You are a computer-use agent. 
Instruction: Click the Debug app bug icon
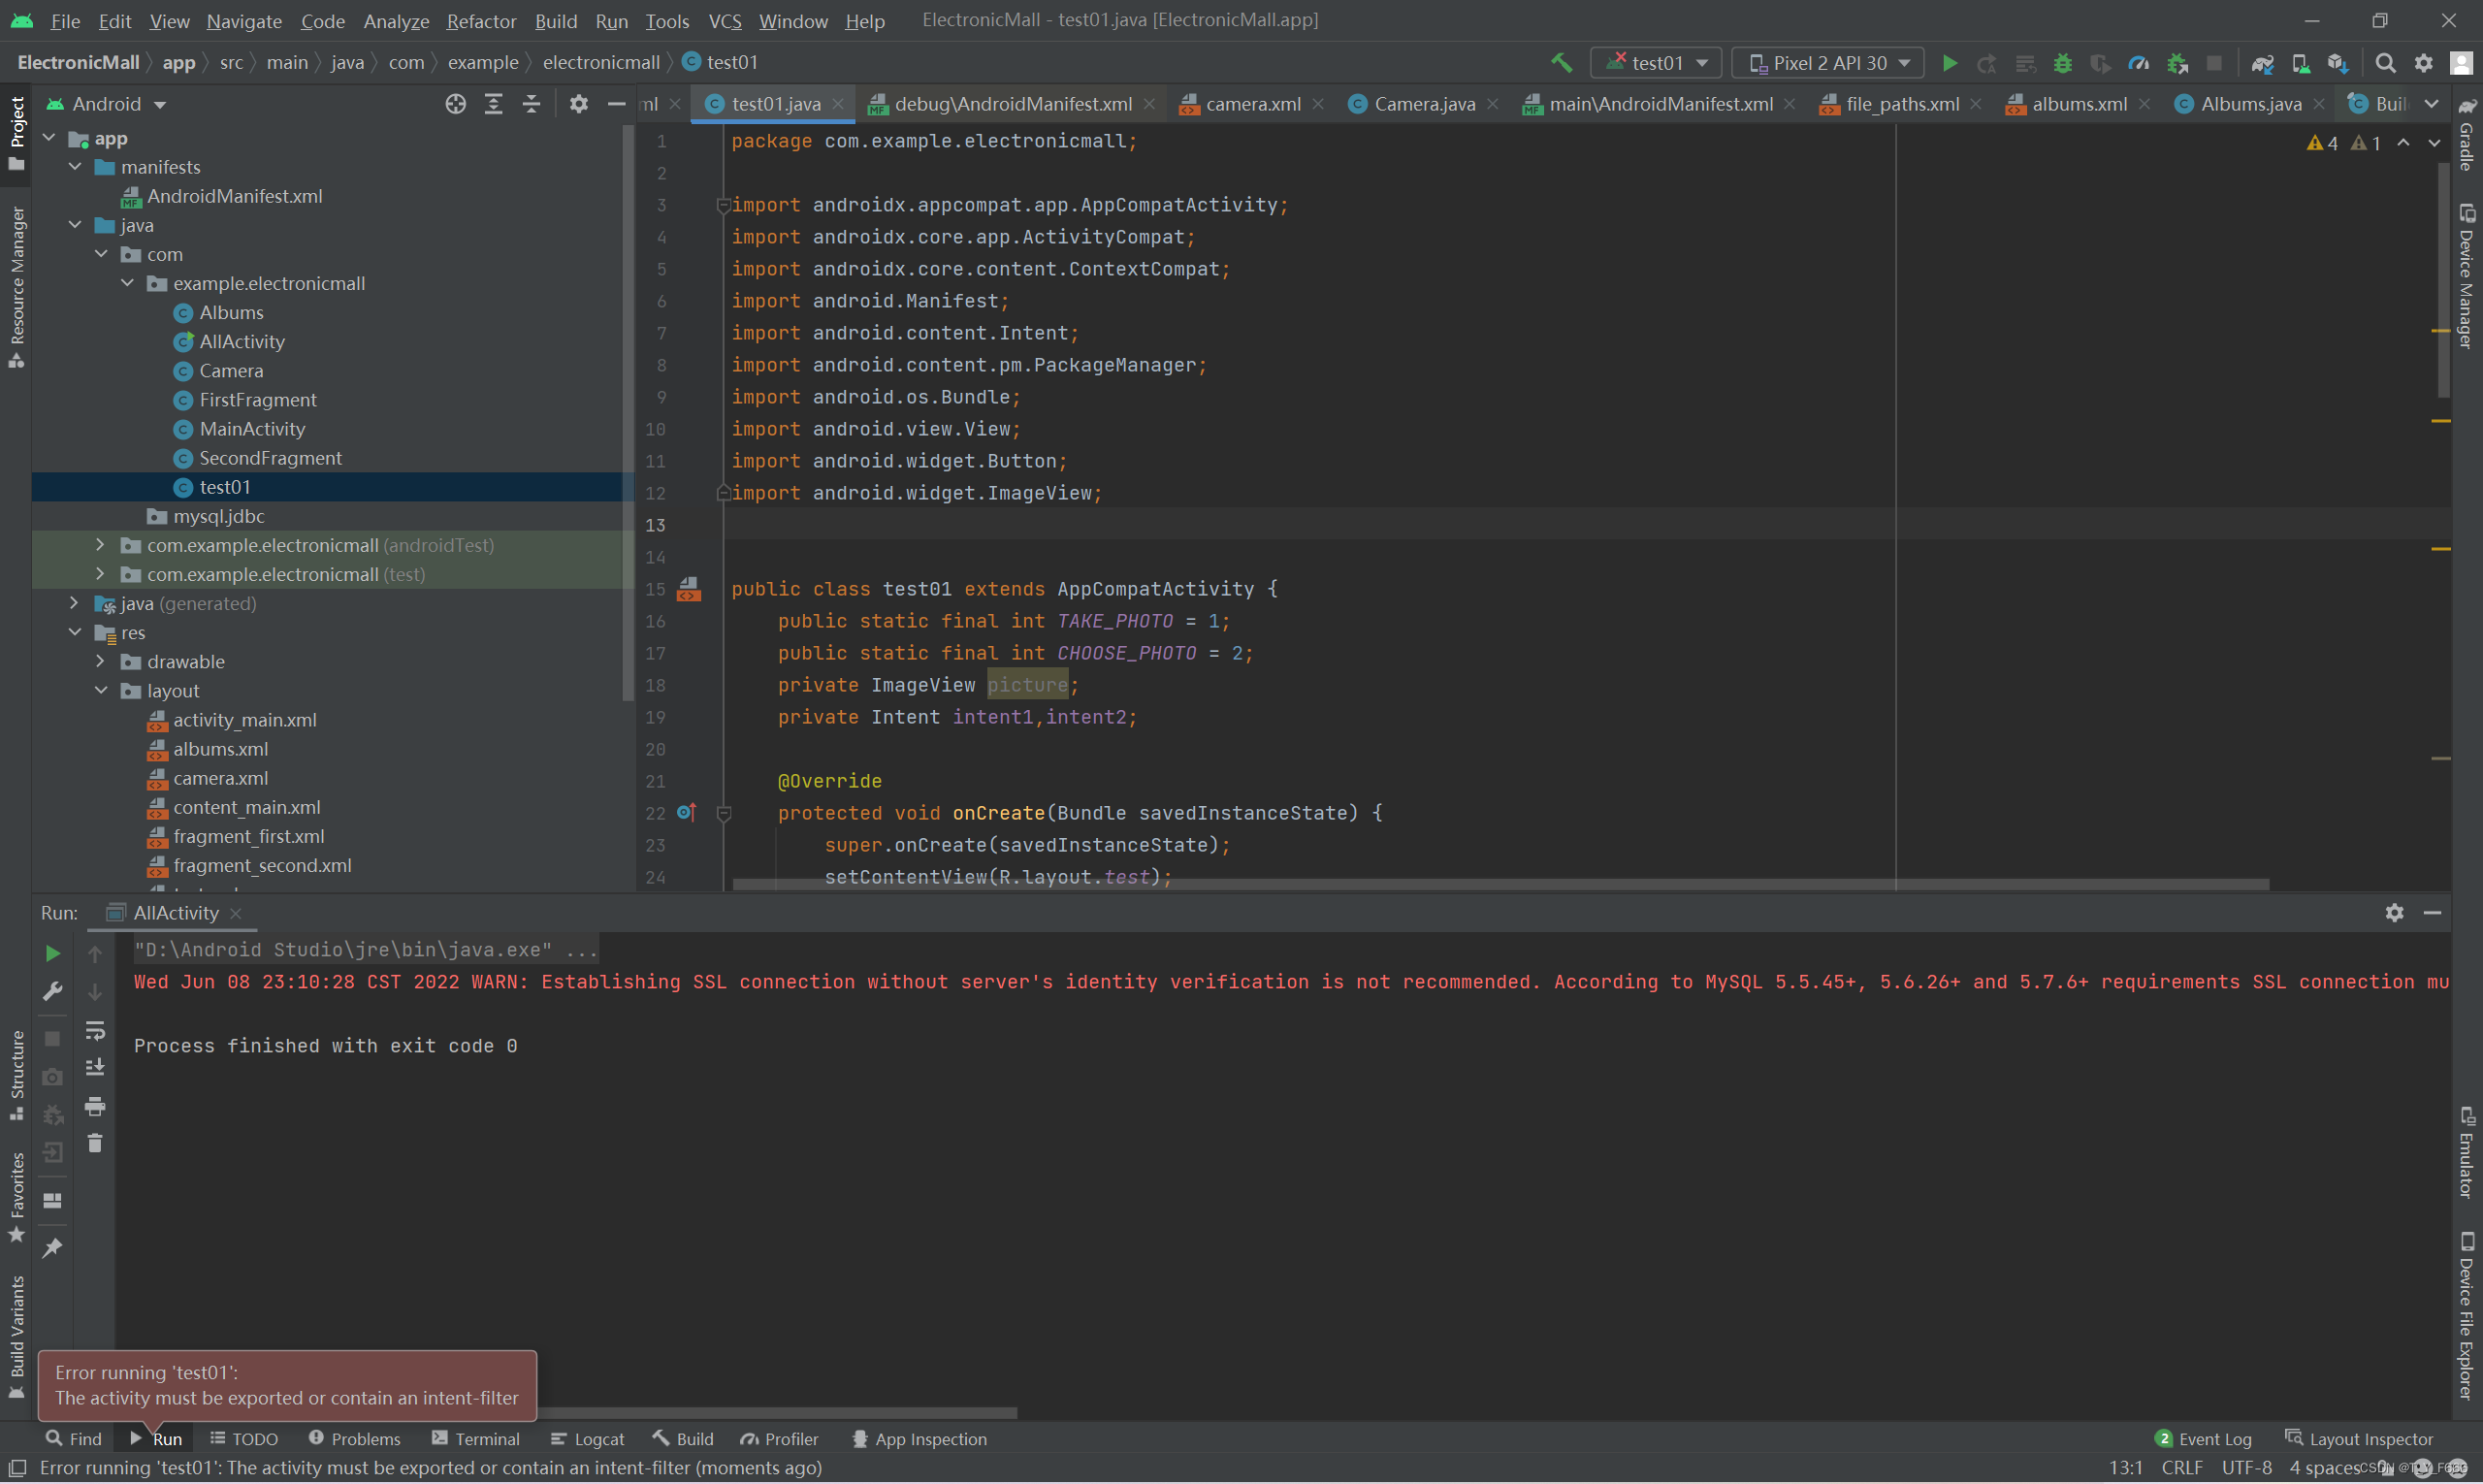click(x=2062, y=63)
